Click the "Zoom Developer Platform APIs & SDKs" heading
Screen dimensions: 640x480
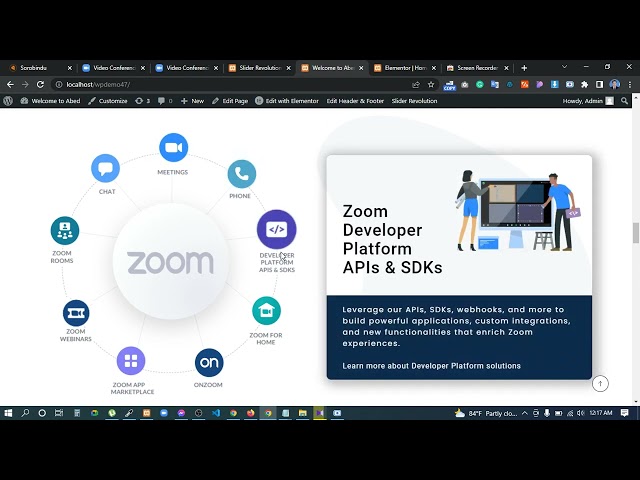(x=392, y=239)
